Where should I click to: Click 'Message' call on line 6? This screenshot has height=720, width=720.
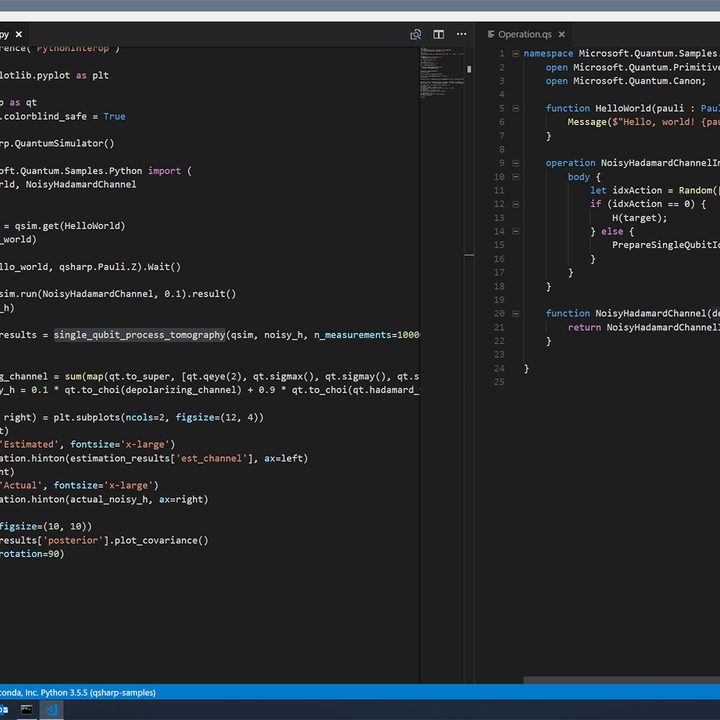(x=587, y=122)
